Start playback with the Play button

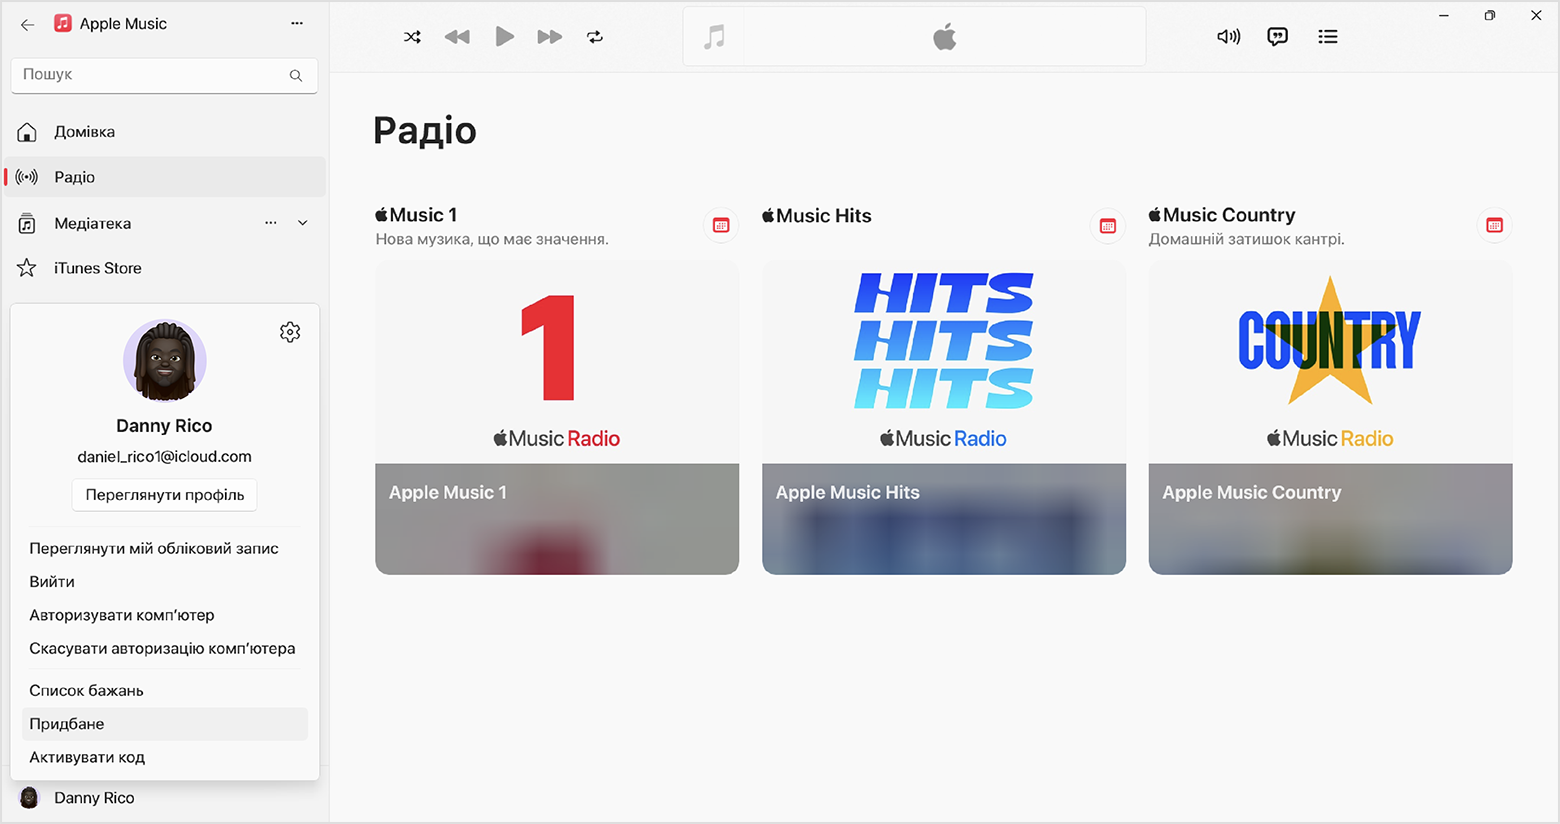point(505,37)
